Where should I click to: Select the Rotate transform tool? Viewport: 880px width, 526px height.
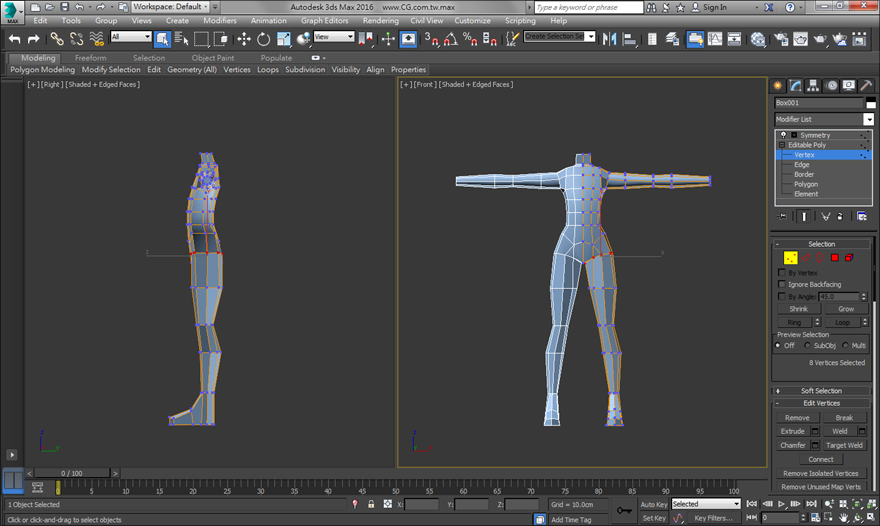click(263, 39)
